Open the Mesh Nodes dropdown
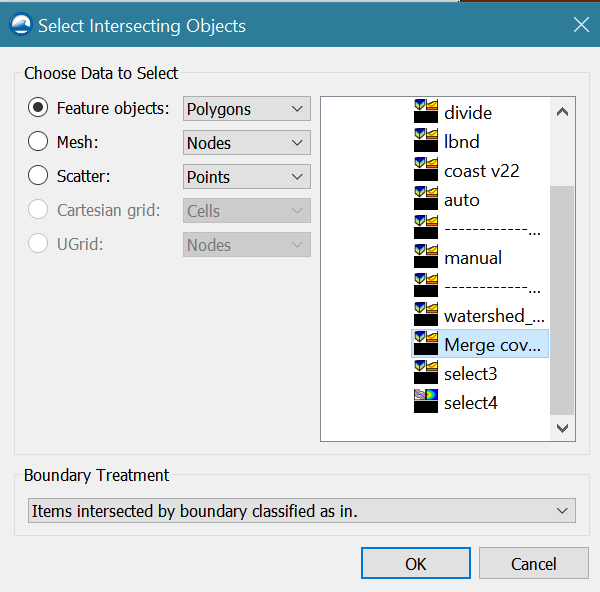 [x=247, y=142]
